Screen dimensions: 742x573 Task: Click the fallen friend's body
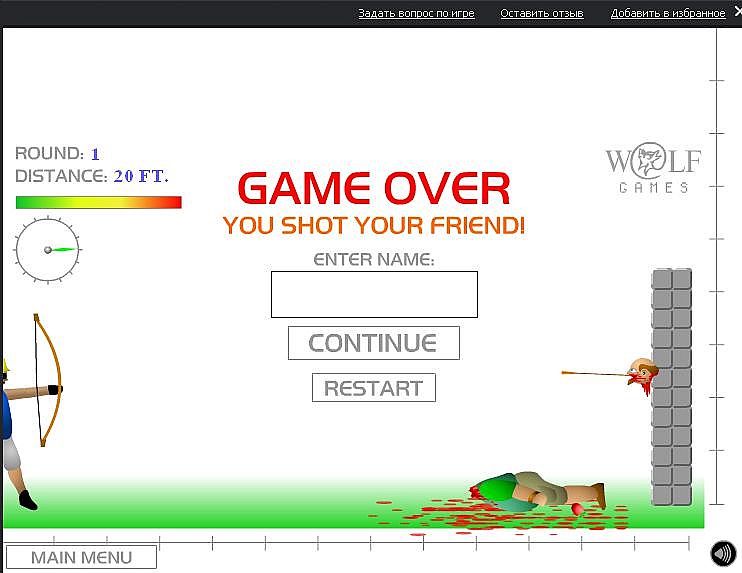coord(537,492)
